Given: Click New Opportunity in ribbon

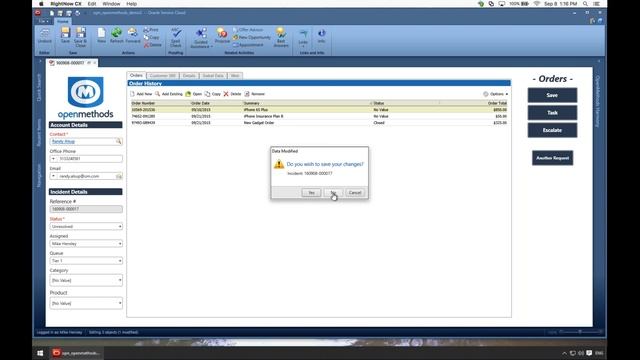Looking at the screenshot, I should pyautogui.click(x=251, y=37).
